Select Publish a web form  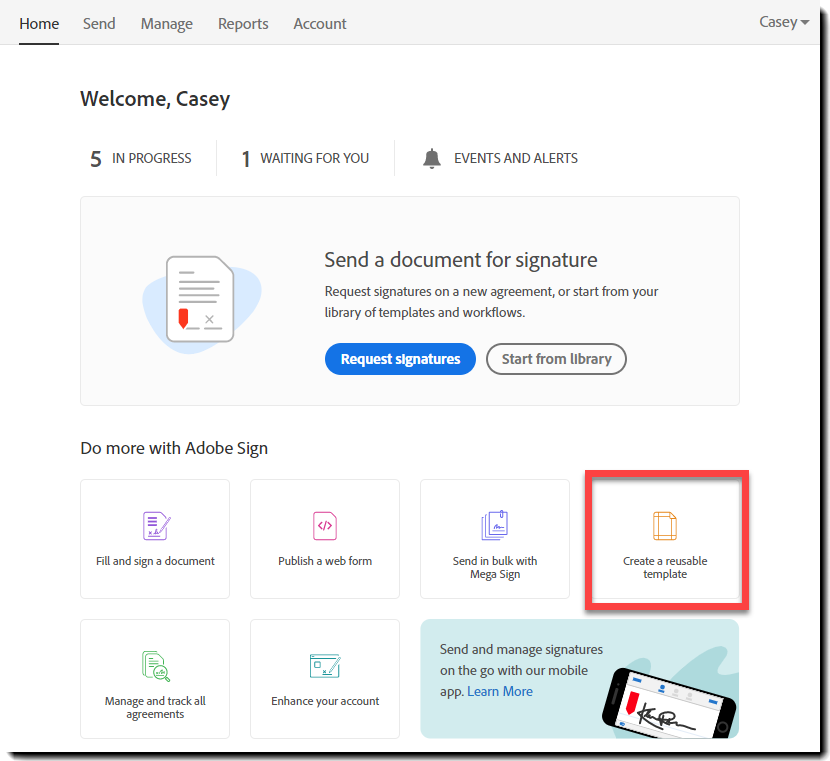(324, 539)
